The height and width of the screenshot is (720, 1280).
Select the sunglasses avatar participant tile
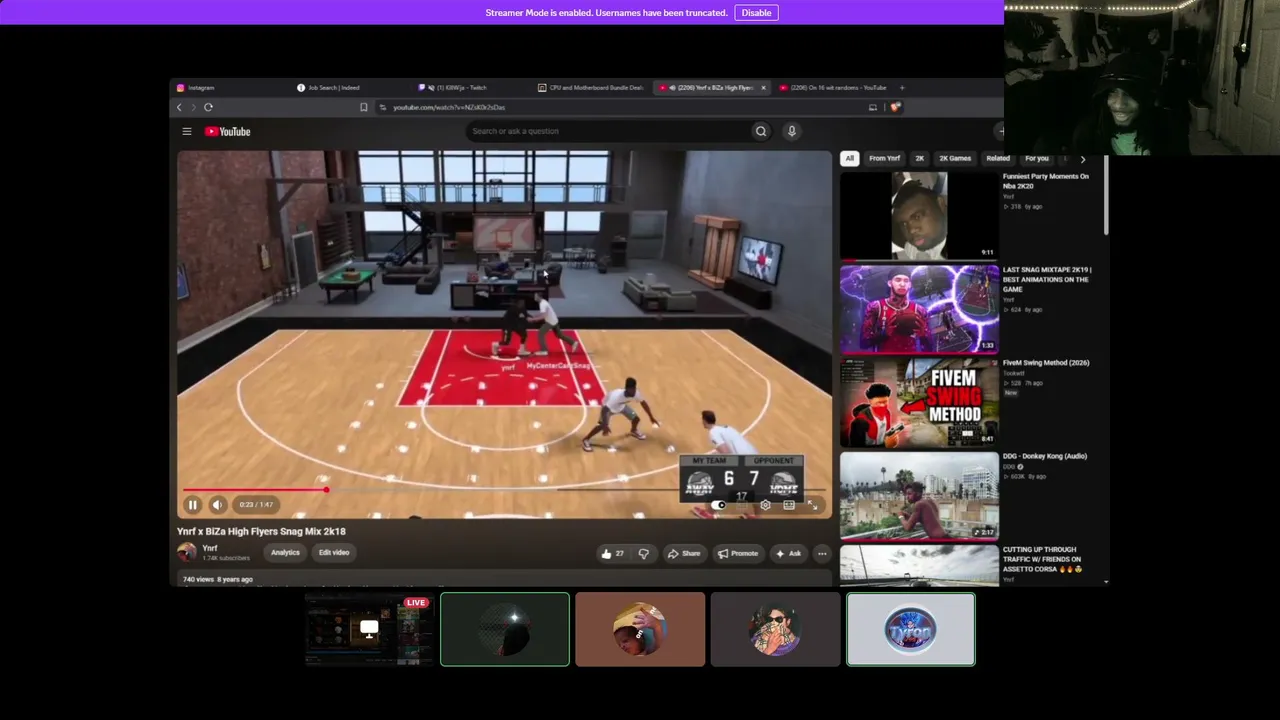click(775, 629)
